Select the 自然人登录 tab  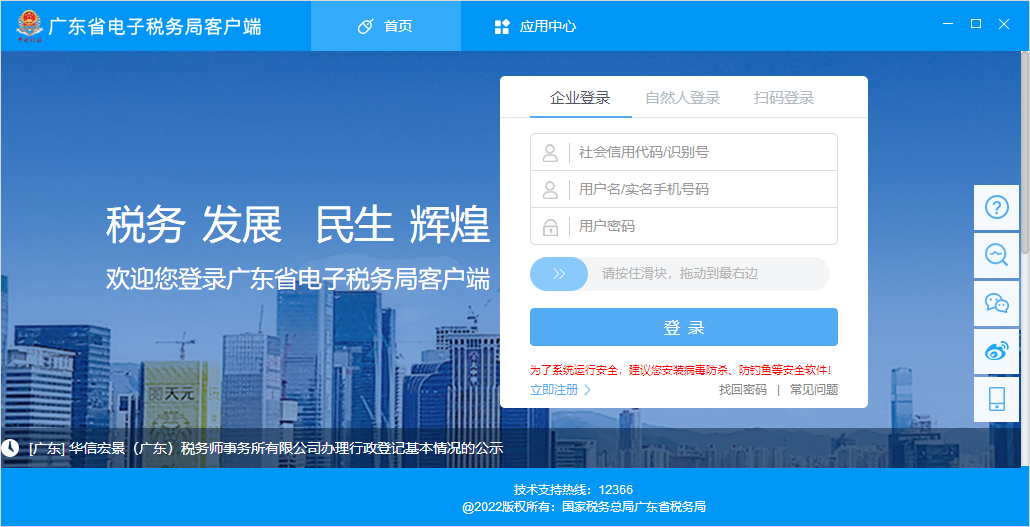683,98
